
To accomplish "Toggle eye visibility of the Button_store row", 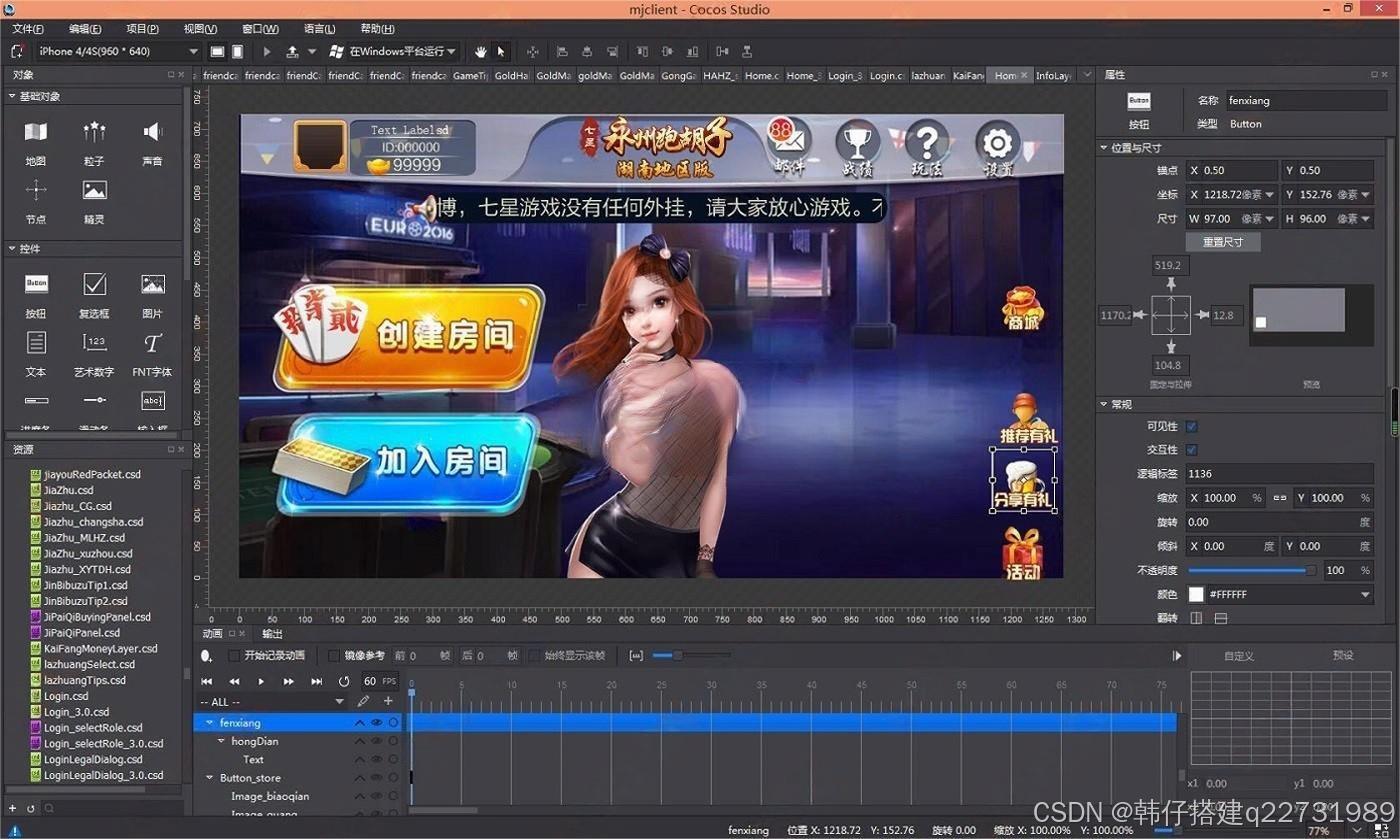I will coord(377,778).
